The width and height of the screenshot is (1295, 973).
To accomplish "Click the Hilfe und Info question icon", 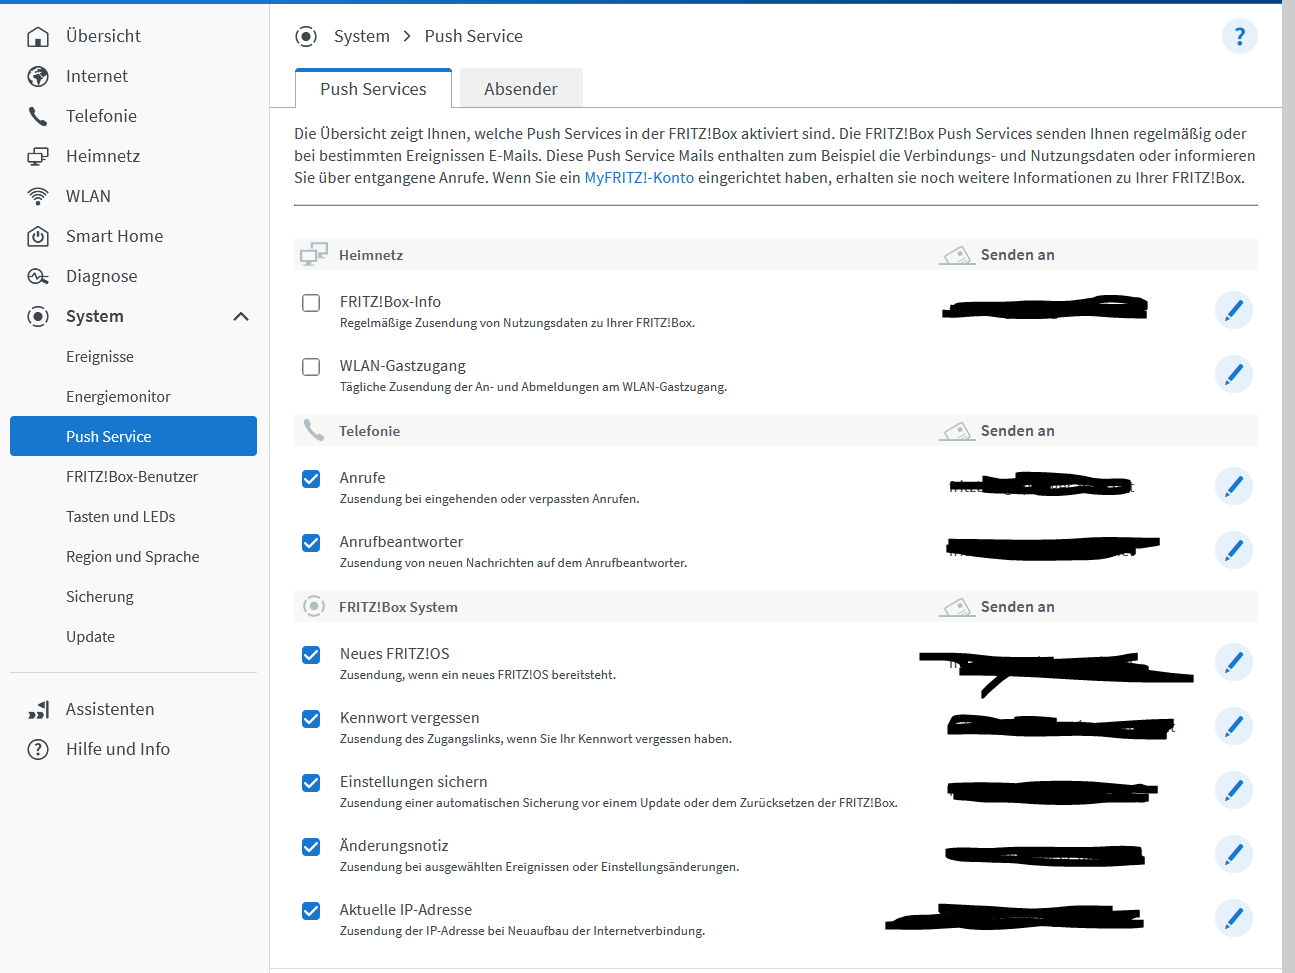I will 38,749.
